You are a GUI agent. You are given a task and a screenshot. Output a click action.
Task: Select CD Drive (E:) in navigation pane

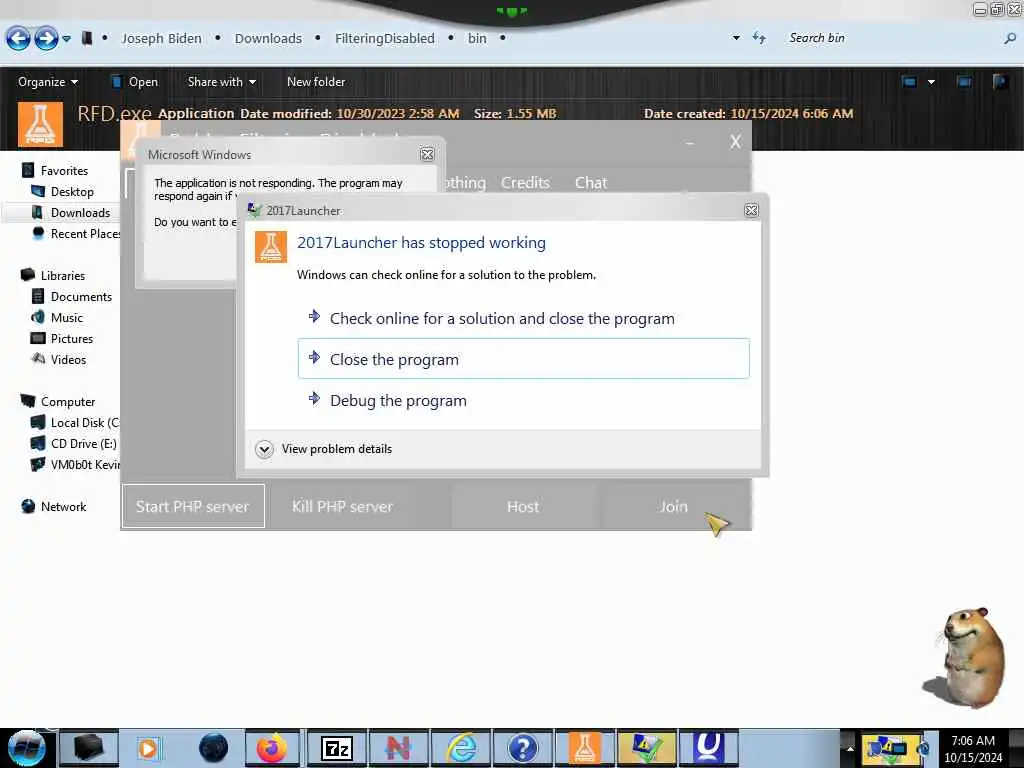84,443
